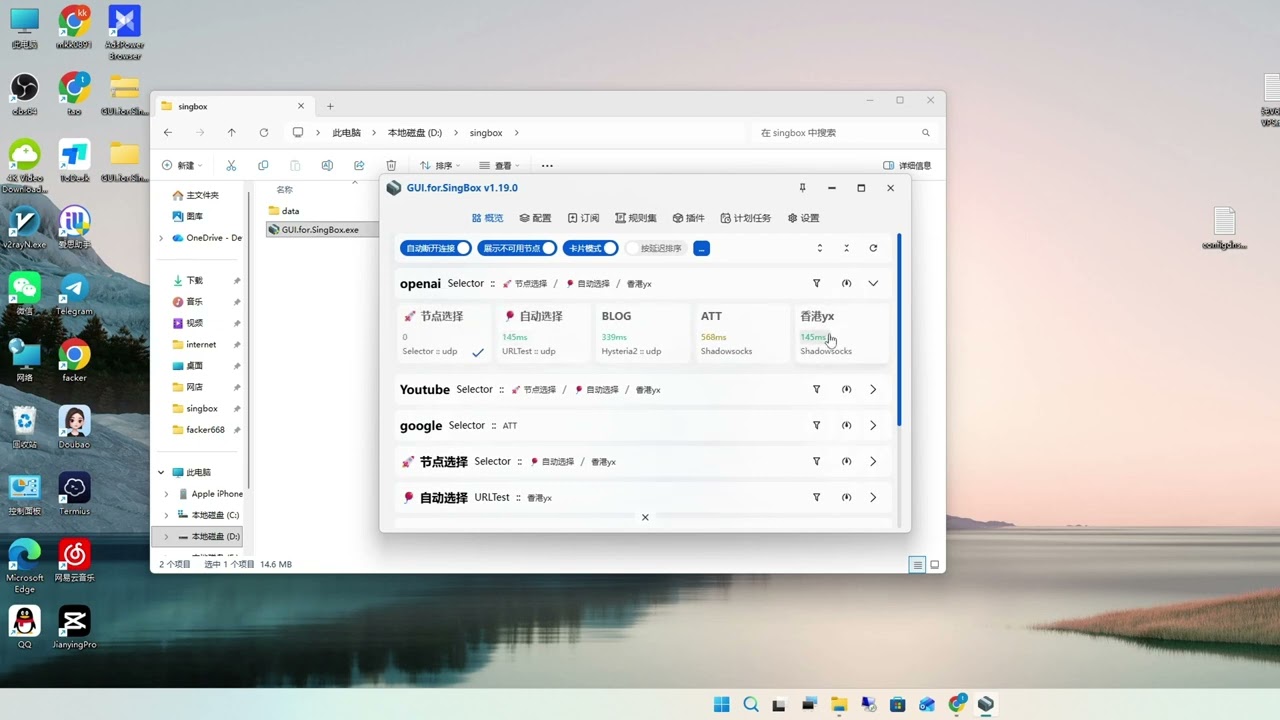This screenshot has height=720, width=1280.
Task: Expand the OneDrive tree node
Action: tap(161, 238)
